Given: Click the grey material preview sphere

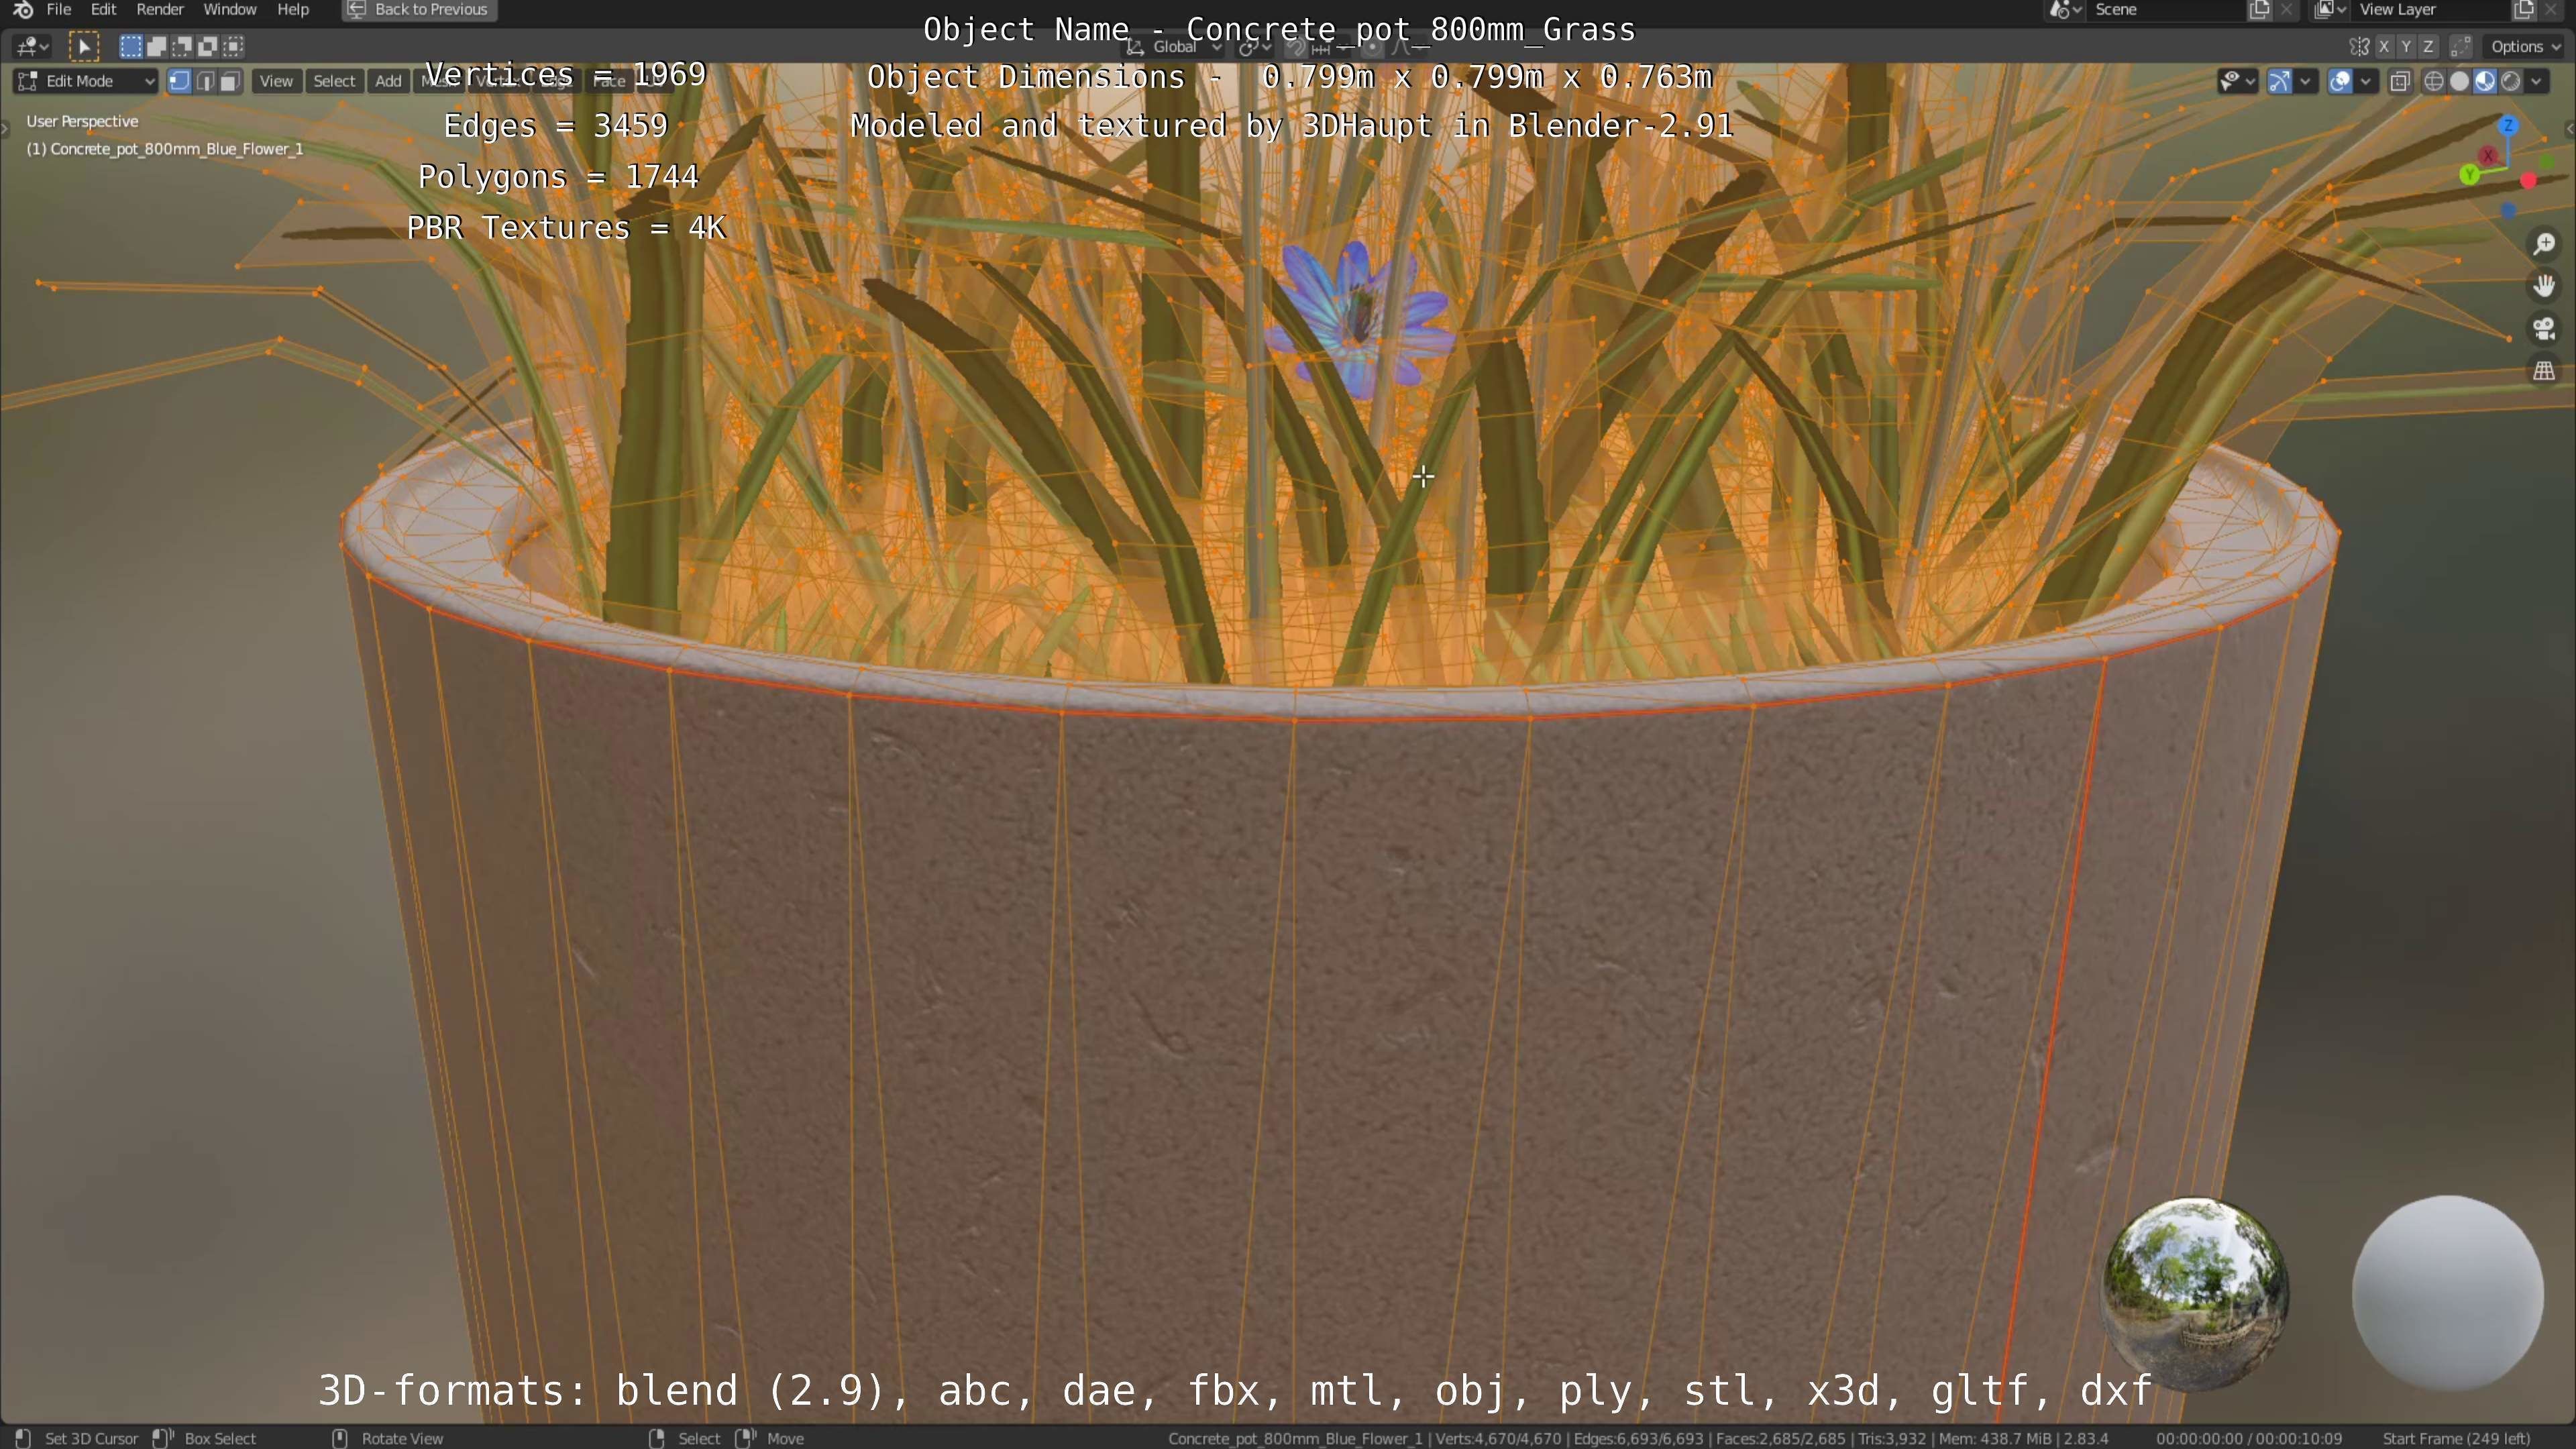Looking at the screenshot, I should pos(2448,1292).
